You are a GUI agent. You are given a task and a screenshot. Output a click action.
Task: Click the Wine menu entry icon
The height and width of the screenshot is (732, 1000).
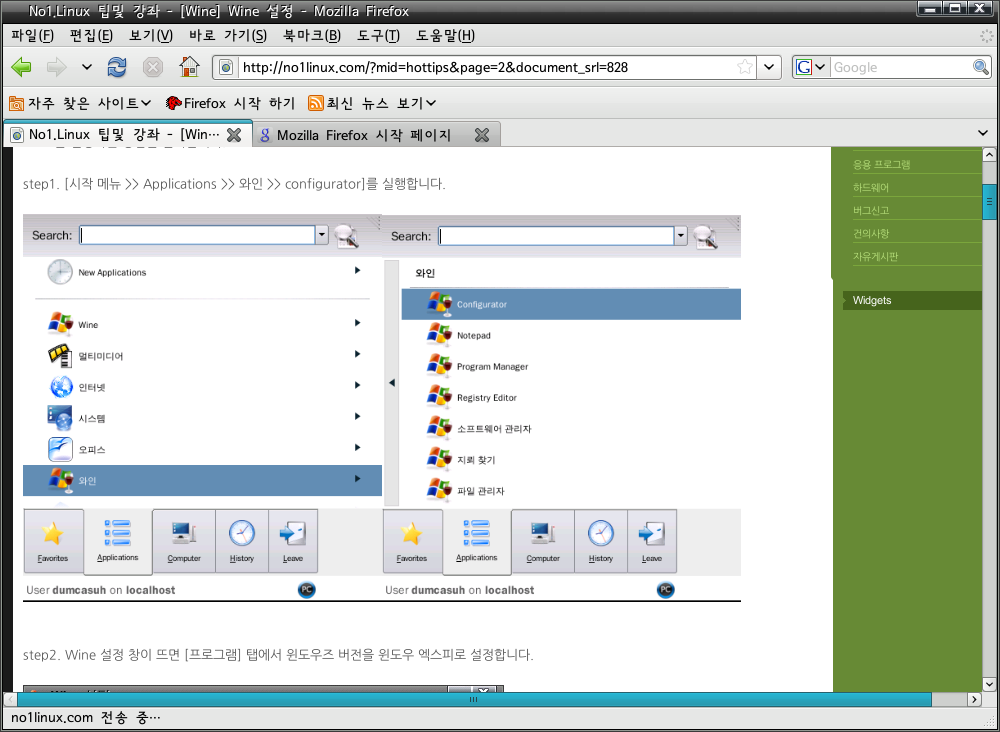[x=61, y=324]
